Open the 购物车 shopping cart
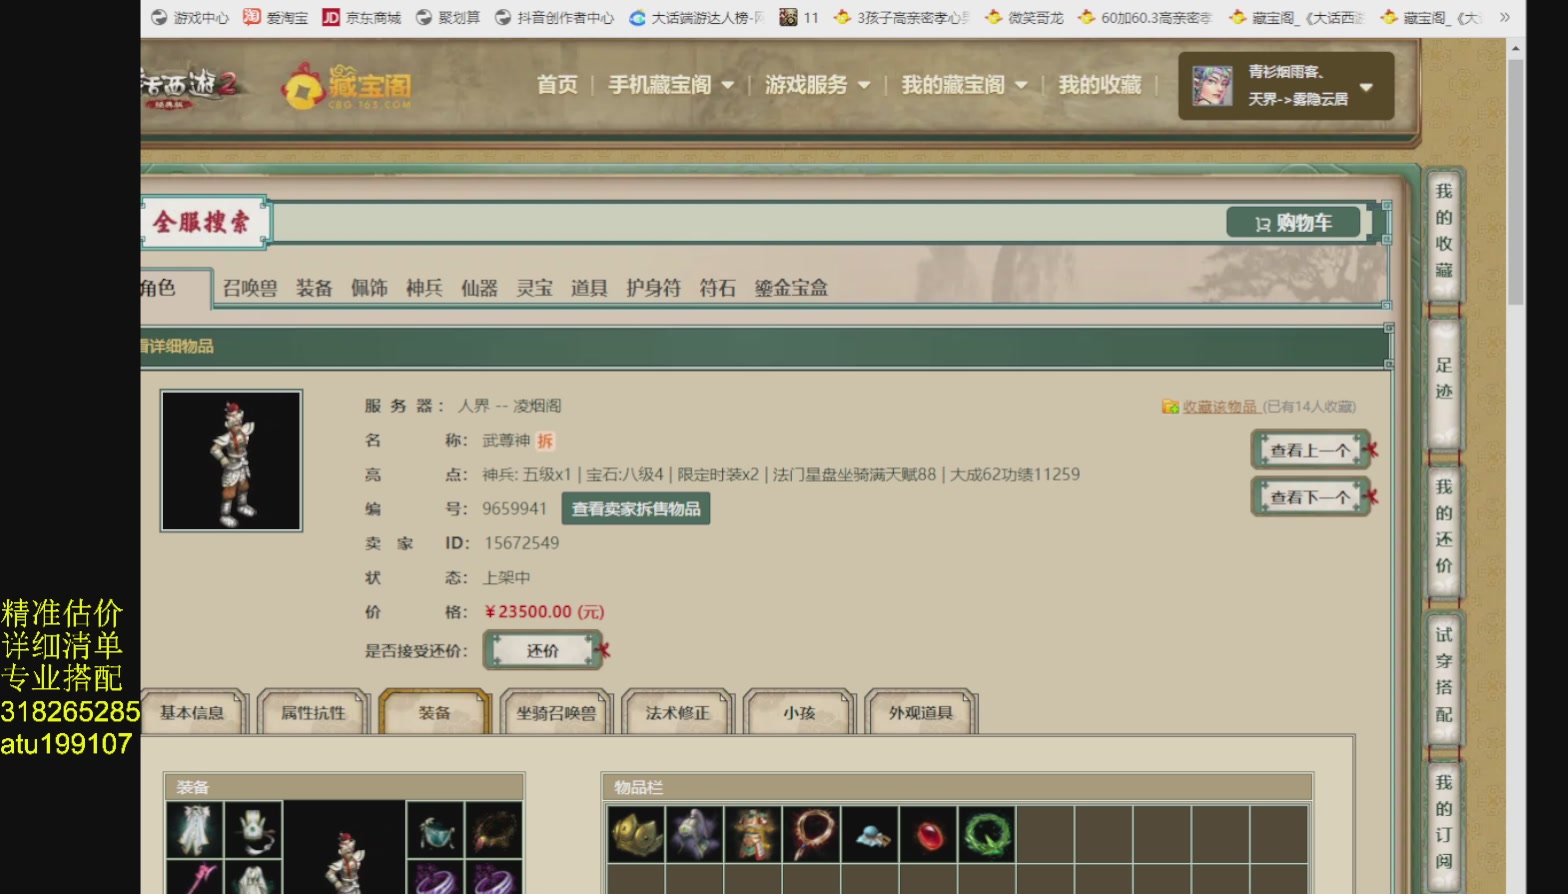The image size is (1568, 894). point(1293,223)
